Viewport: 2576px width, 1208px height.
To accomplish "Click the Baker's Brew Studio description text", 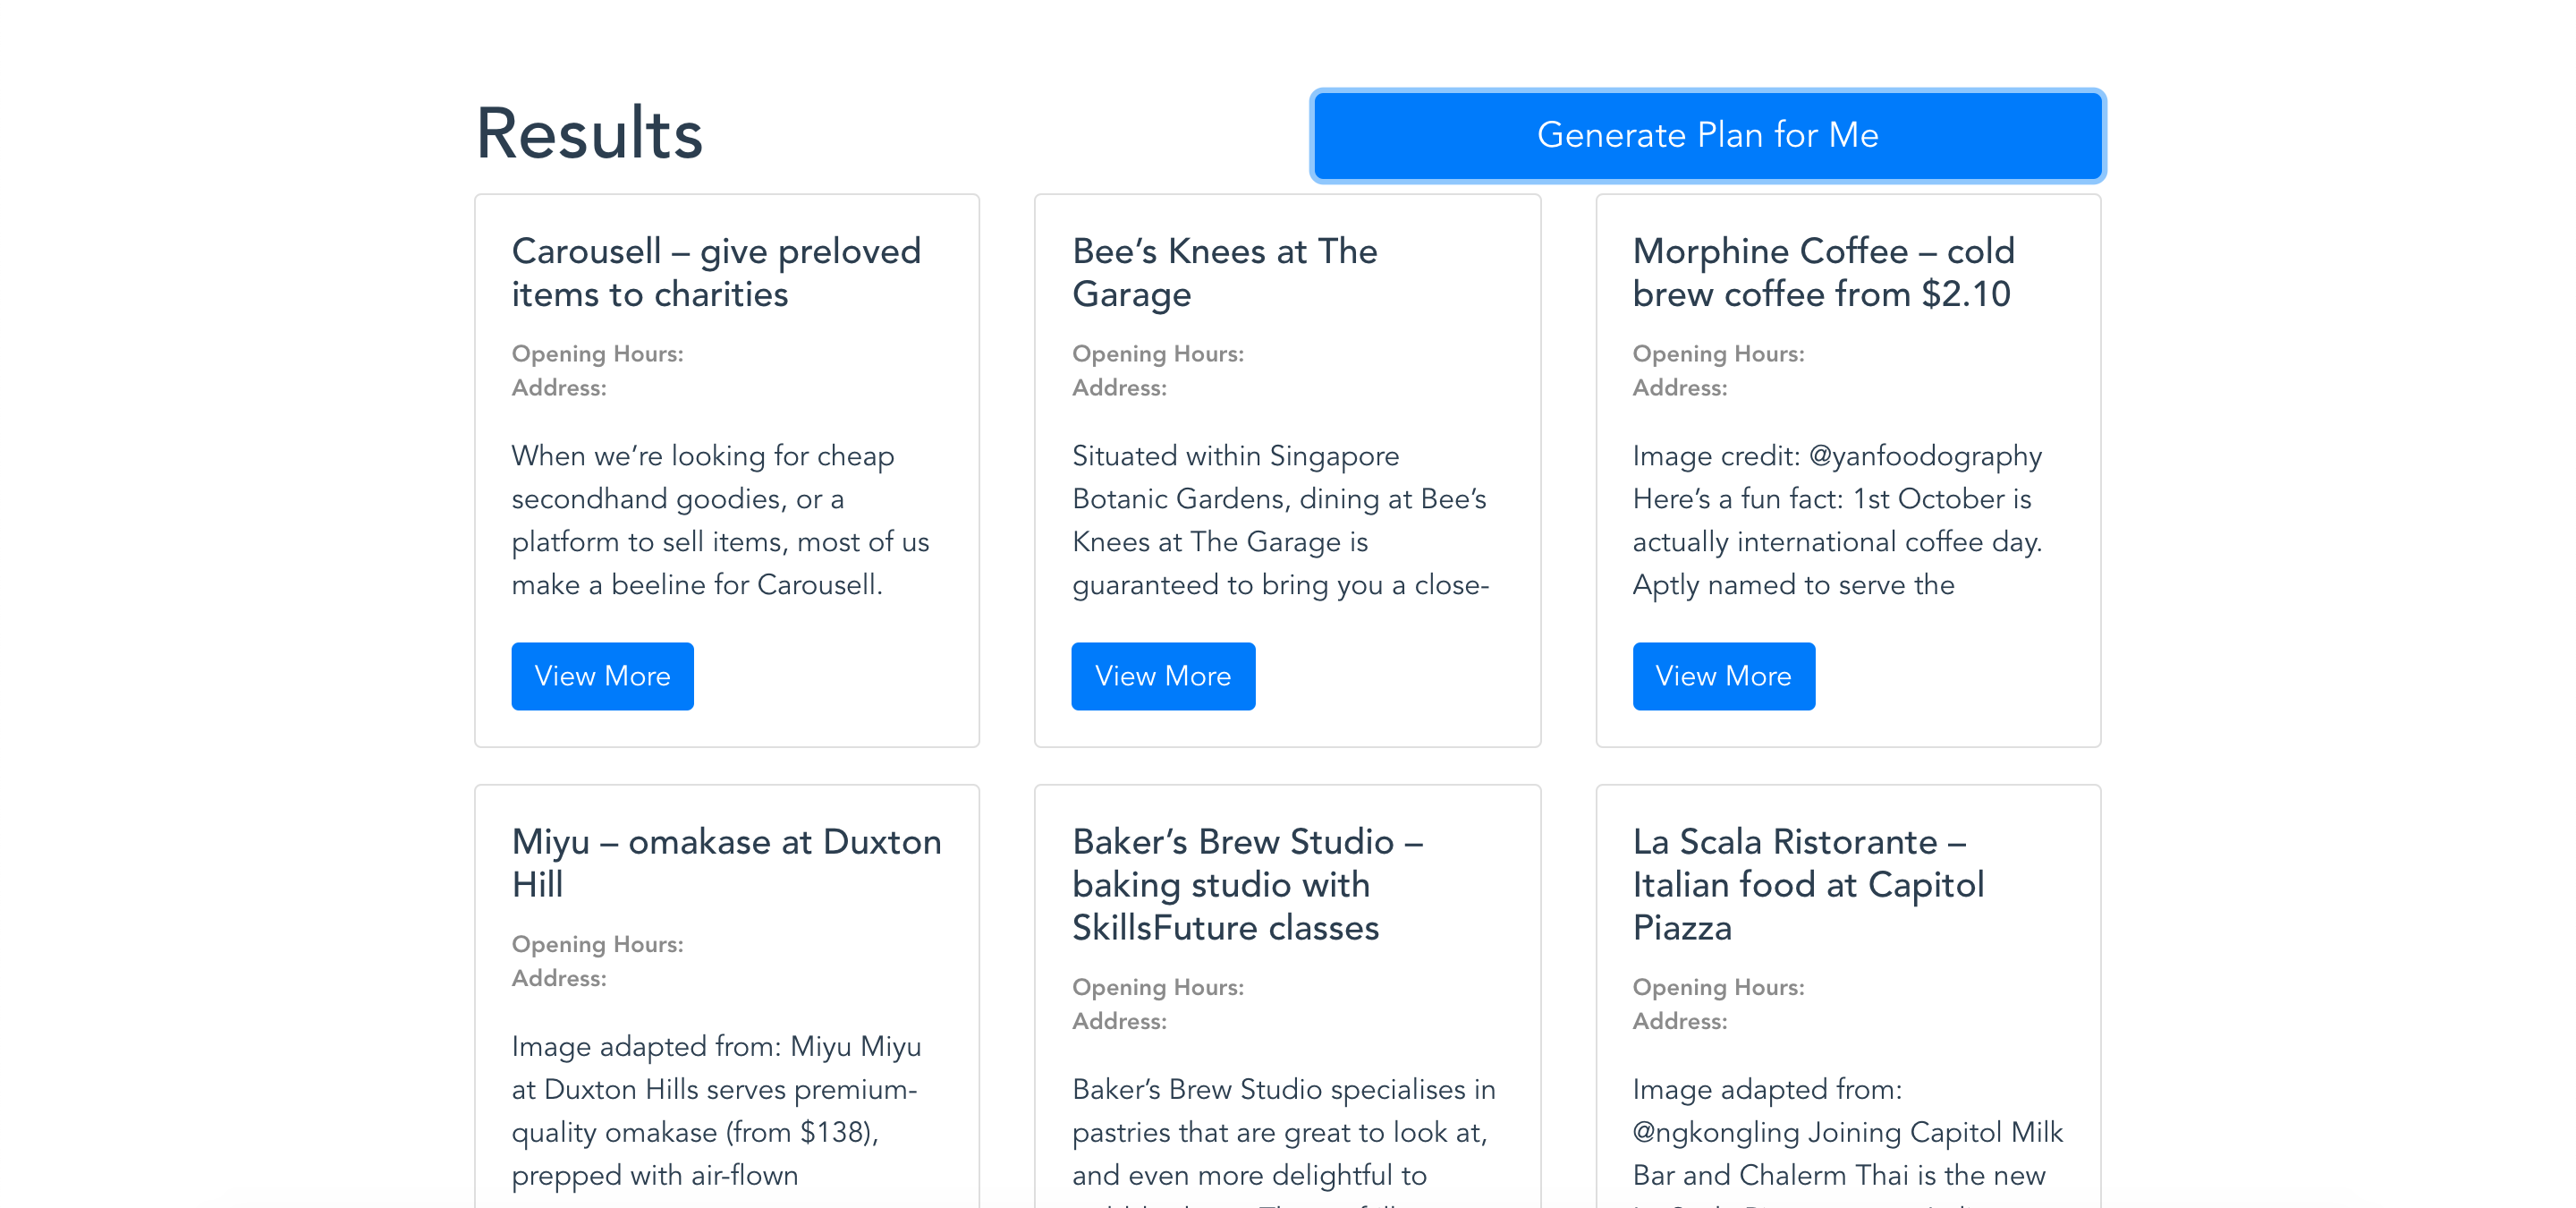I will (1283, 1132).
